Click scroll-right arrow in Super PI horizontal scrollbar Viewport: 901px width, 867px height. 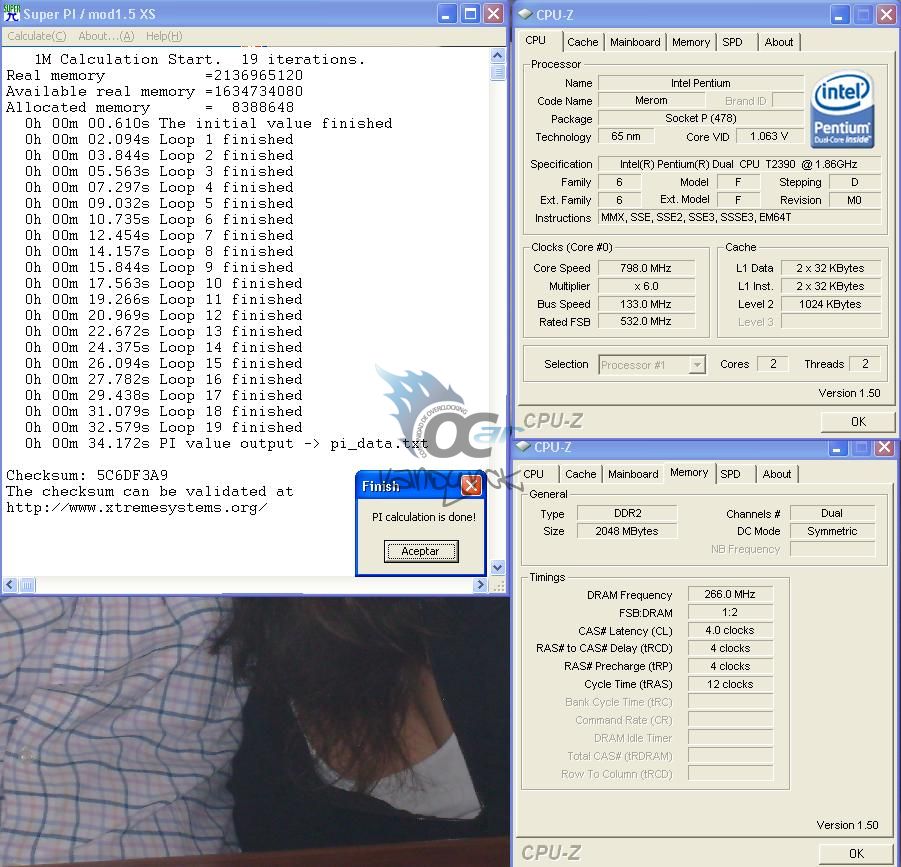481,585
